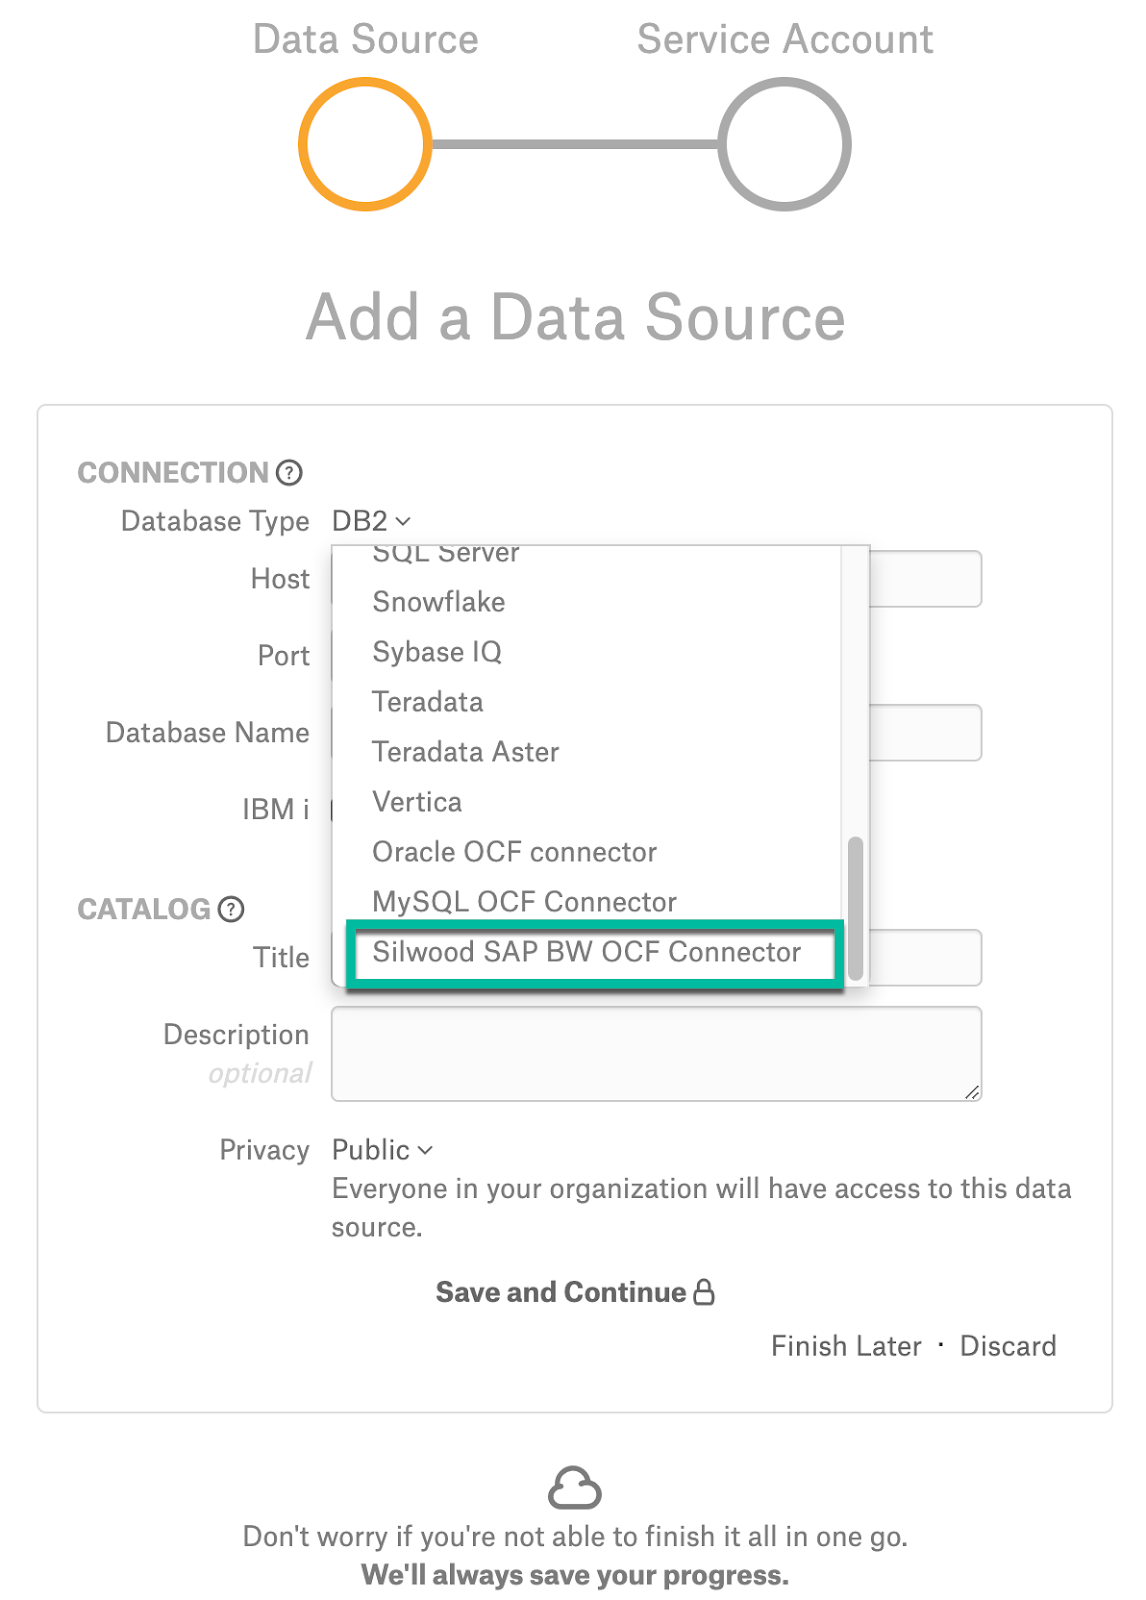Click the CONNECTION help icon

289,472
